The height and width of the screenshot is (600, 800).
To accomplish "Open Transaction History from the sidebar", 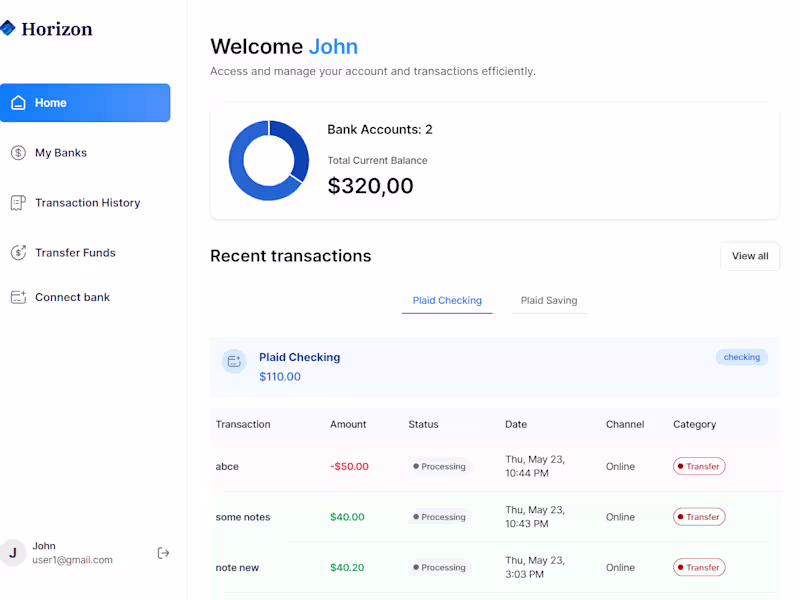I will [x=88, y=202].
